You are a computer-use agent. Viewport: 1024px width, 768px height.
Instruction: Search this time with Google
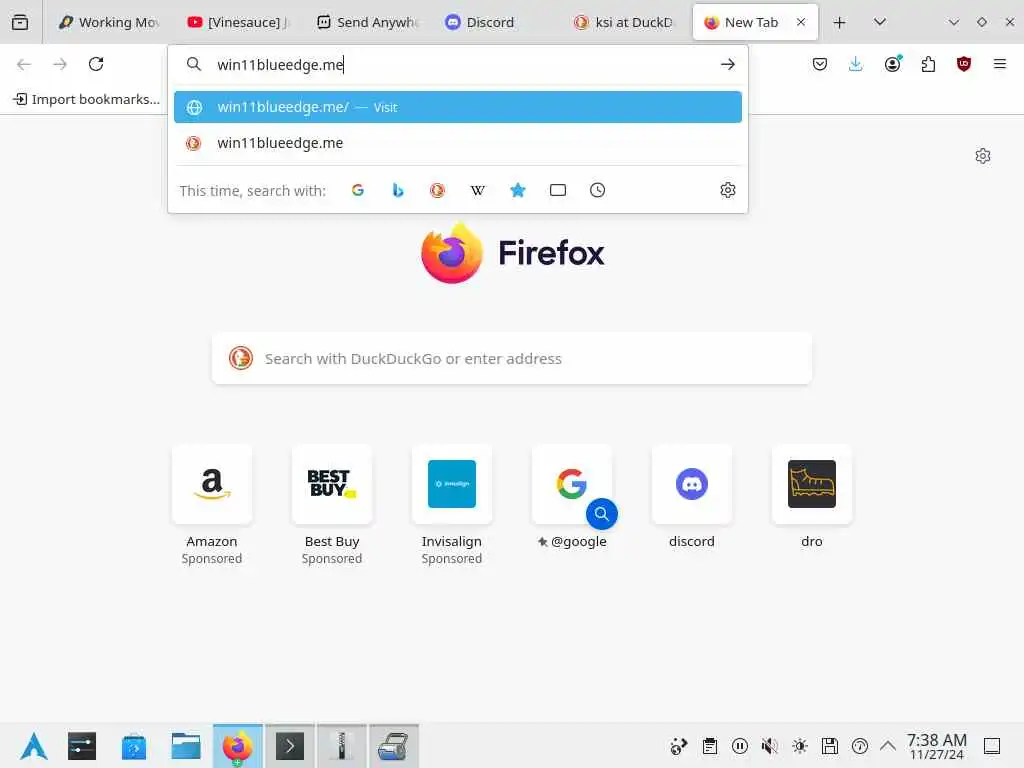pos(358,190)
